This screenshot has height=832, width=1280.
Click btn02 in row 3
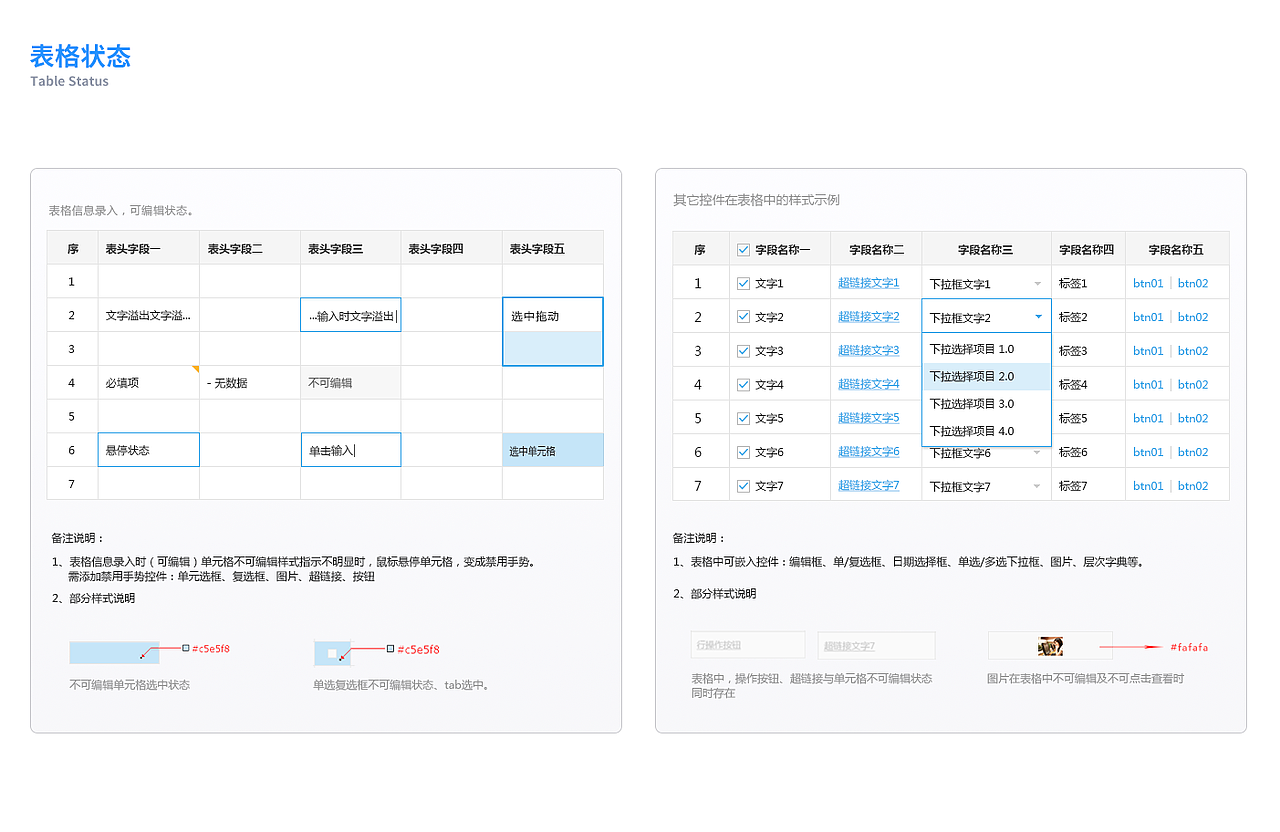click(x=1193, y=351)
